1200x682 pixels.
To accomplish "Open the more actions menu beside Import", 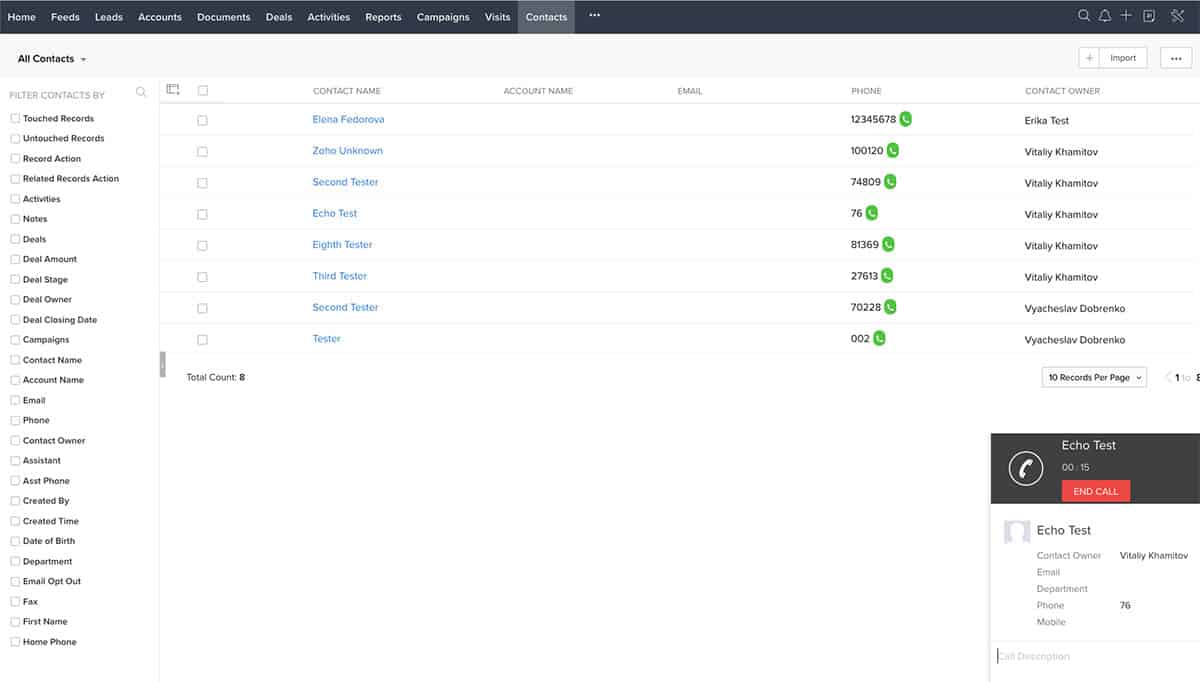I will coord(1176,58).
